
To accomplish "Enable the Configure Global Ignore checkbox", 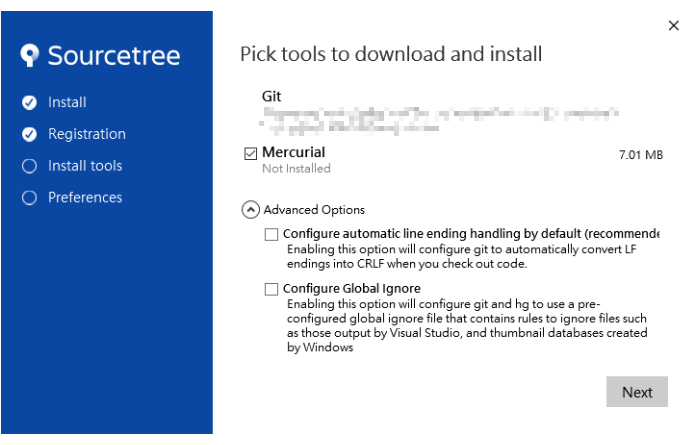I will tap(271, 289).
